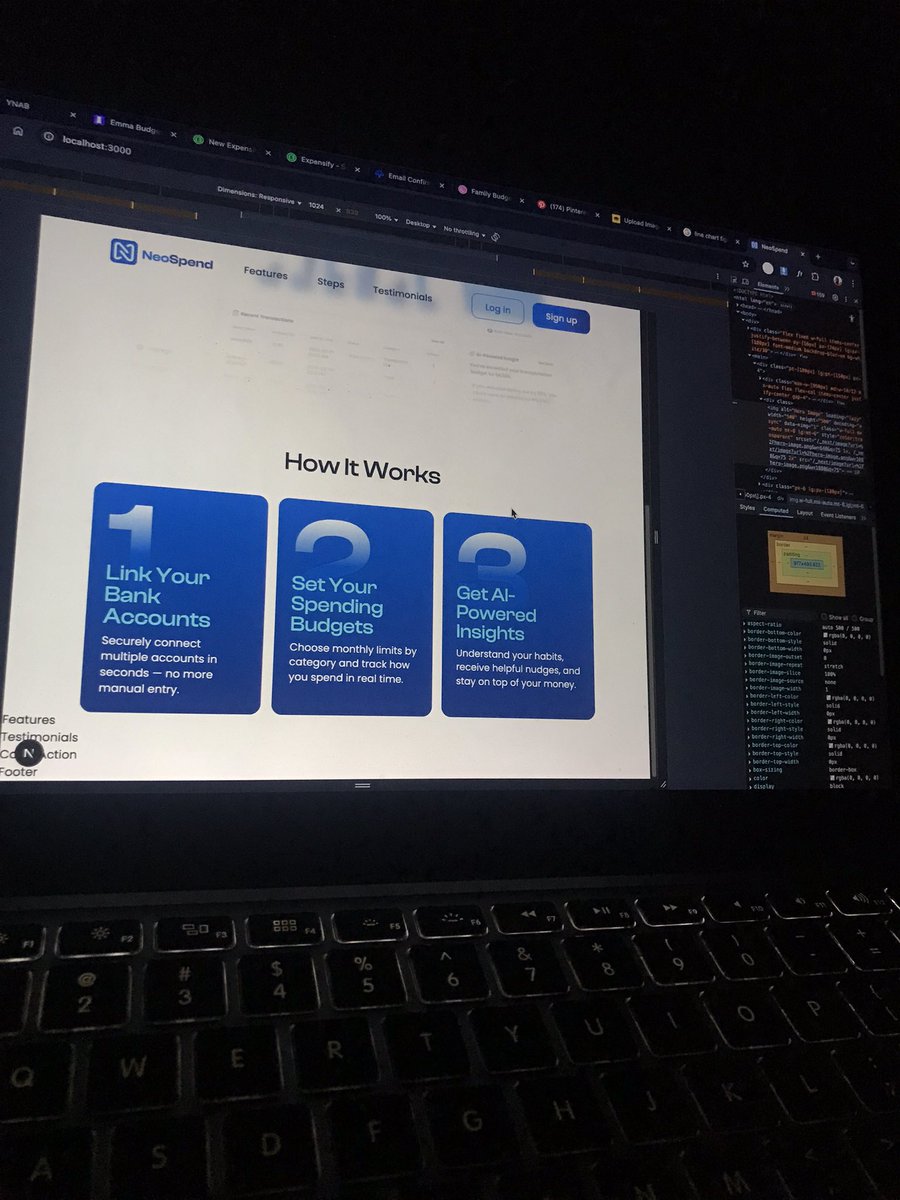Click the border-left-color rgba swatch
Screen dimensions: 900x1200
click(828, 698)
